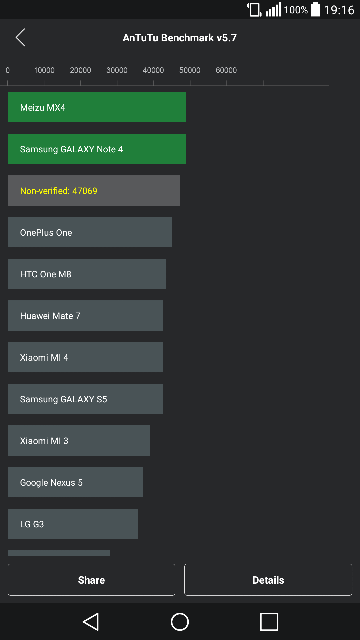The image size is (360, 640).
Task: Open recent apps square button
Action: [269, 622]
